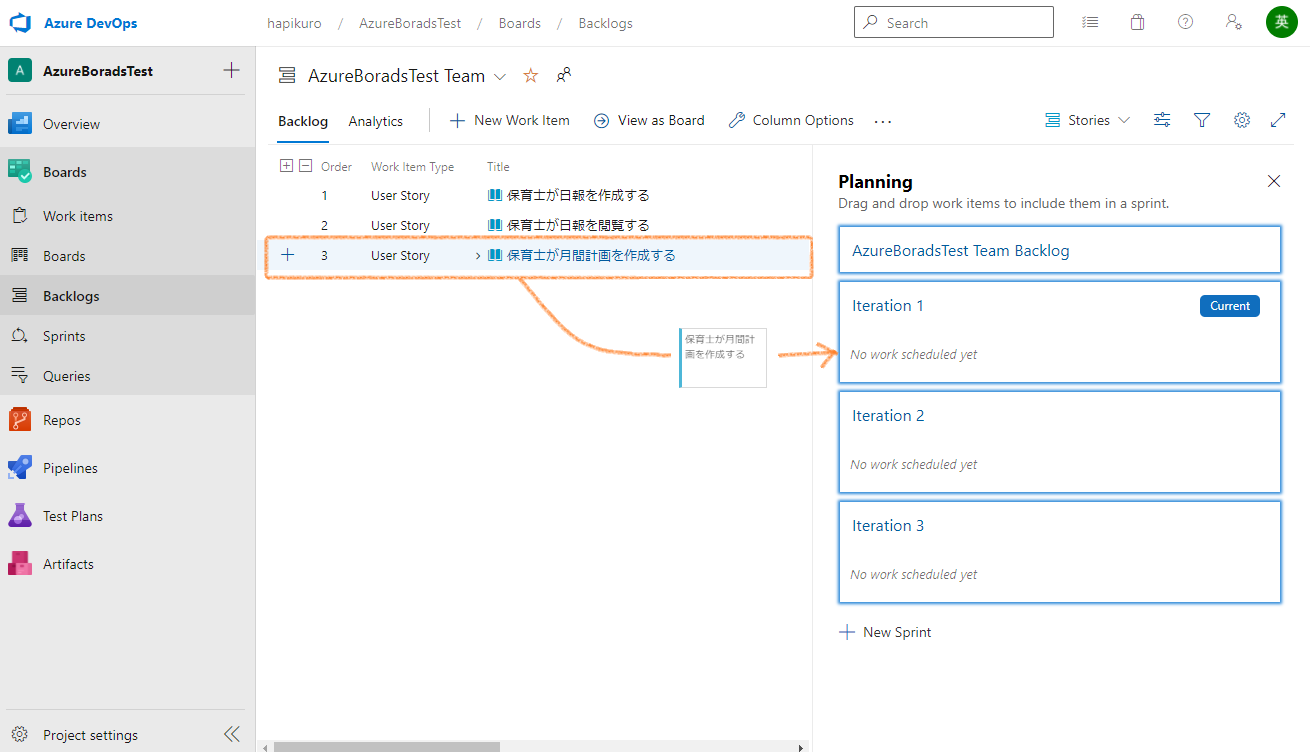Image resolution: width=1310 pixels, height=752 pixels.
Task: Click the Boards breadcrumb link
Action: coord(520,23)
